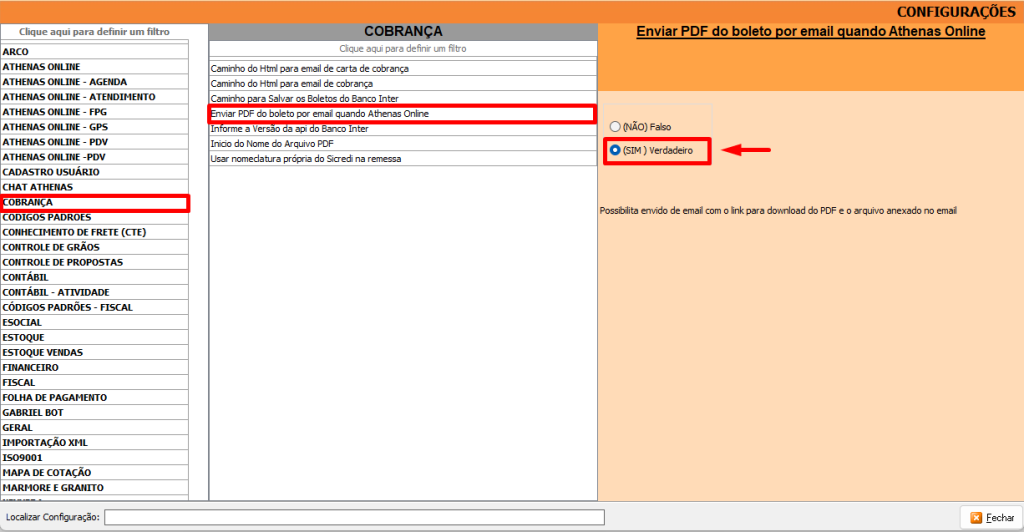Image resolution: width=1024 pixels, height=532 pixels.
Task: Select the COBRANÇA category
Action: 95,202
